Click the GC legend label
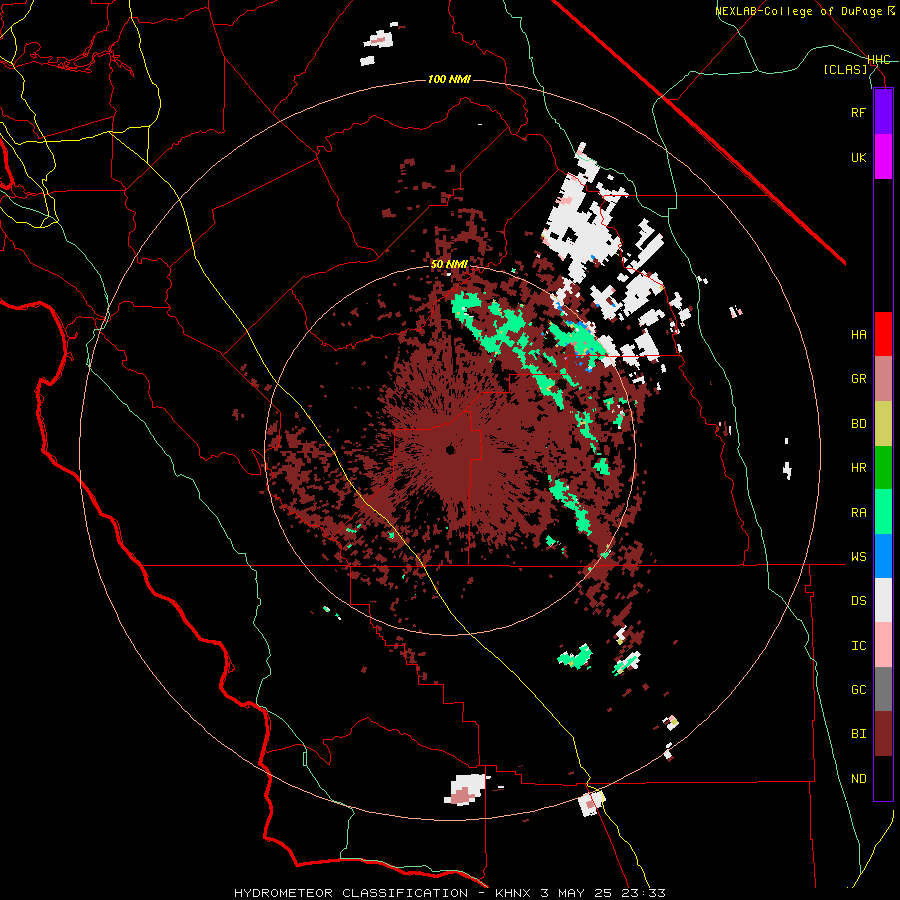This screenshot has width=900, height=900. click(x=858, y=690)
